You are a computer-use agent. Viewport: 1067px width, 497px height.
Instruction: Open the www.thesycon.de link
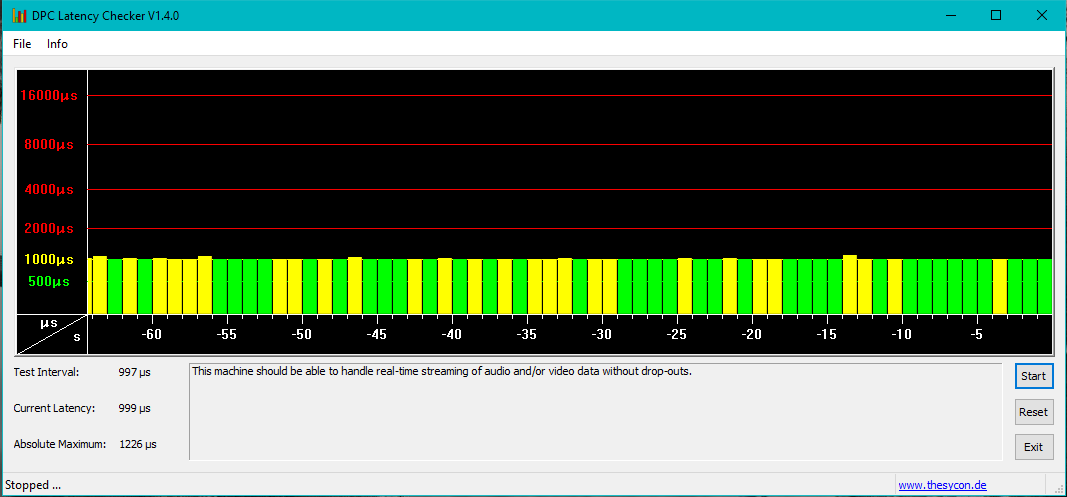pyautogui.click(x=942, y=485)
